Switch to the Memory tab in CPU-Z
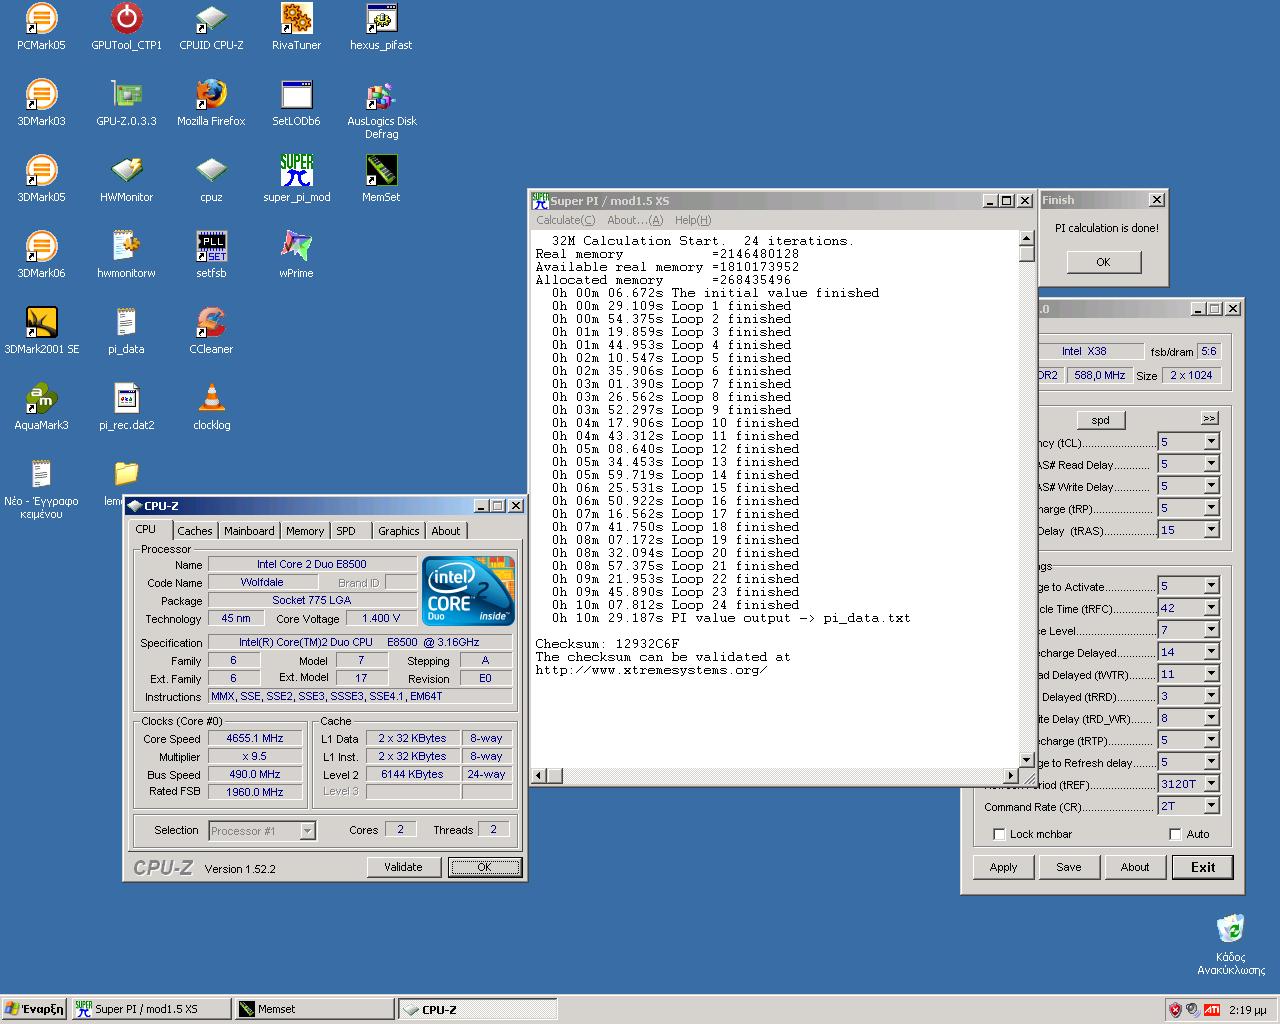This screenshot has width=1280, height=1024. coord(305,531)
